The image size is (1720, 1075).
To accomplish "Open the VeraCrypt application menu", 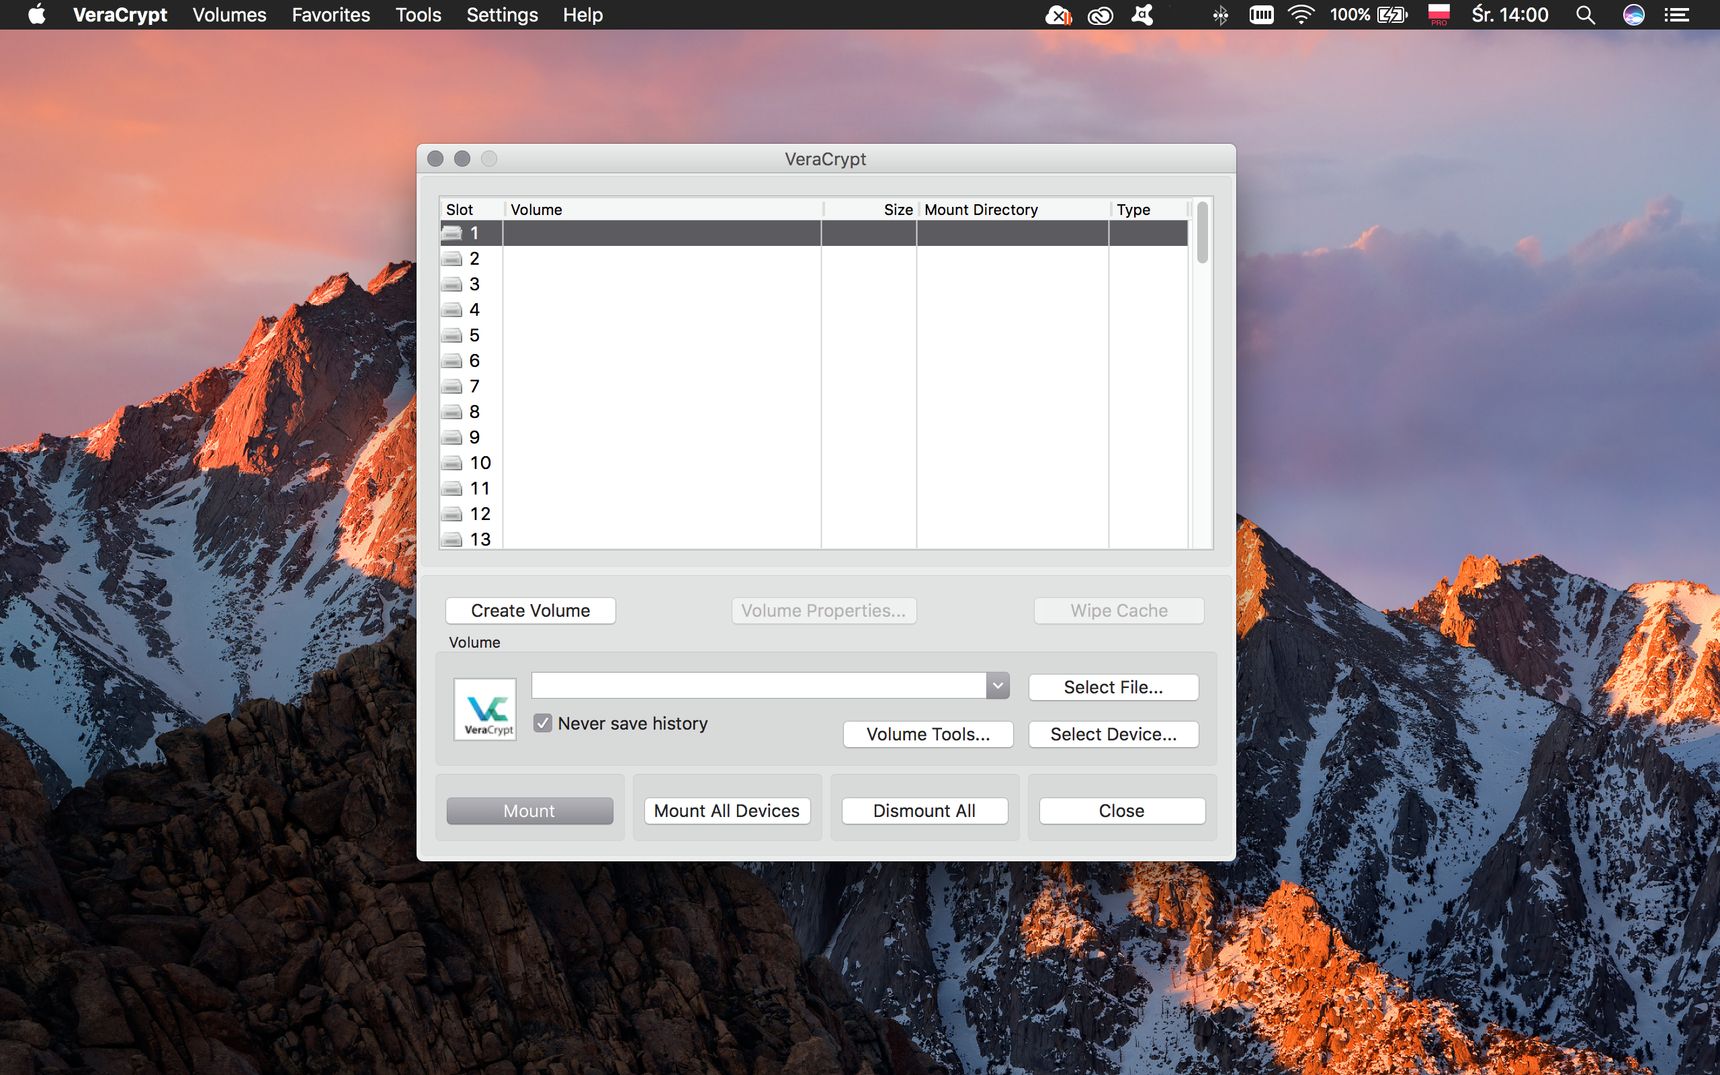I will coord(120,15).
